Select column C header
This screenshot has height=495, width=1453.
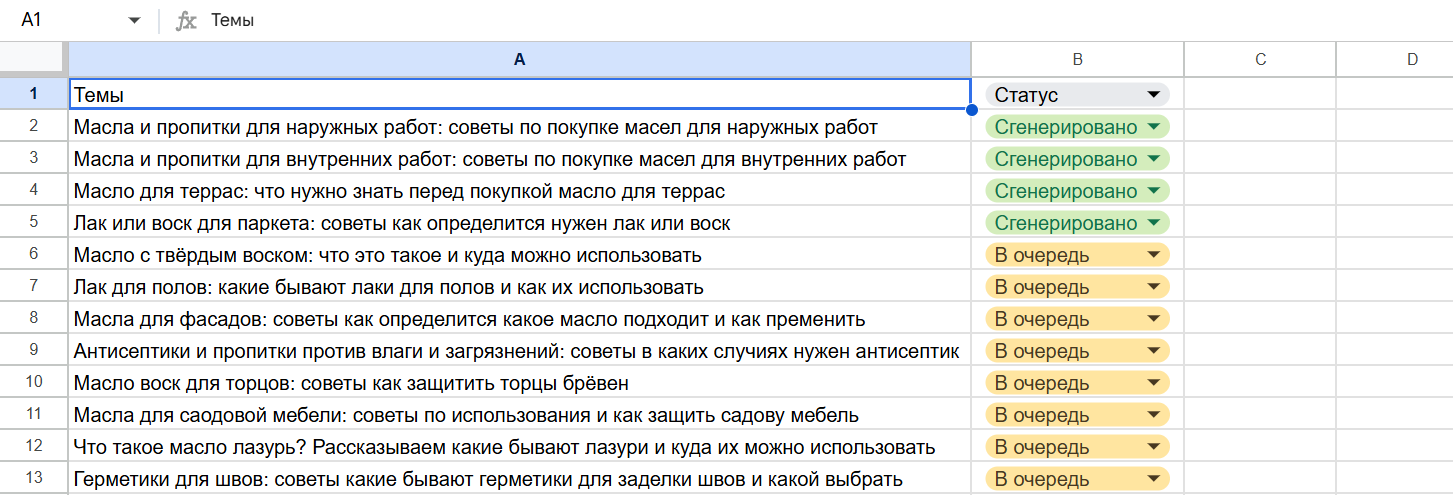1260,59
